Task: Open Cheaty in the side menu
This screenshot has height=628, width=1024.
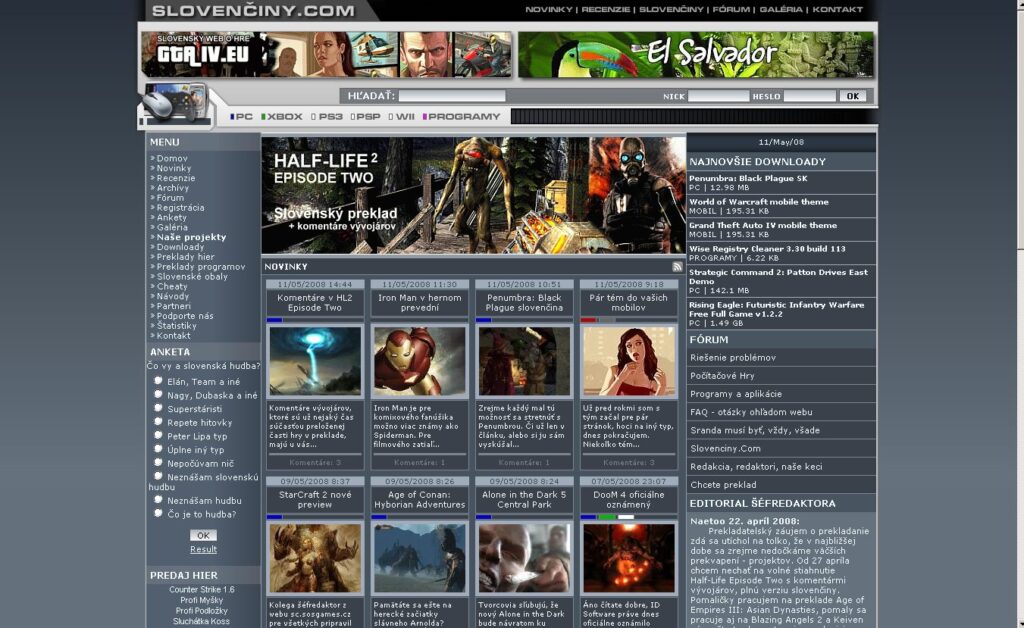Action: click(x=172, y=286)
